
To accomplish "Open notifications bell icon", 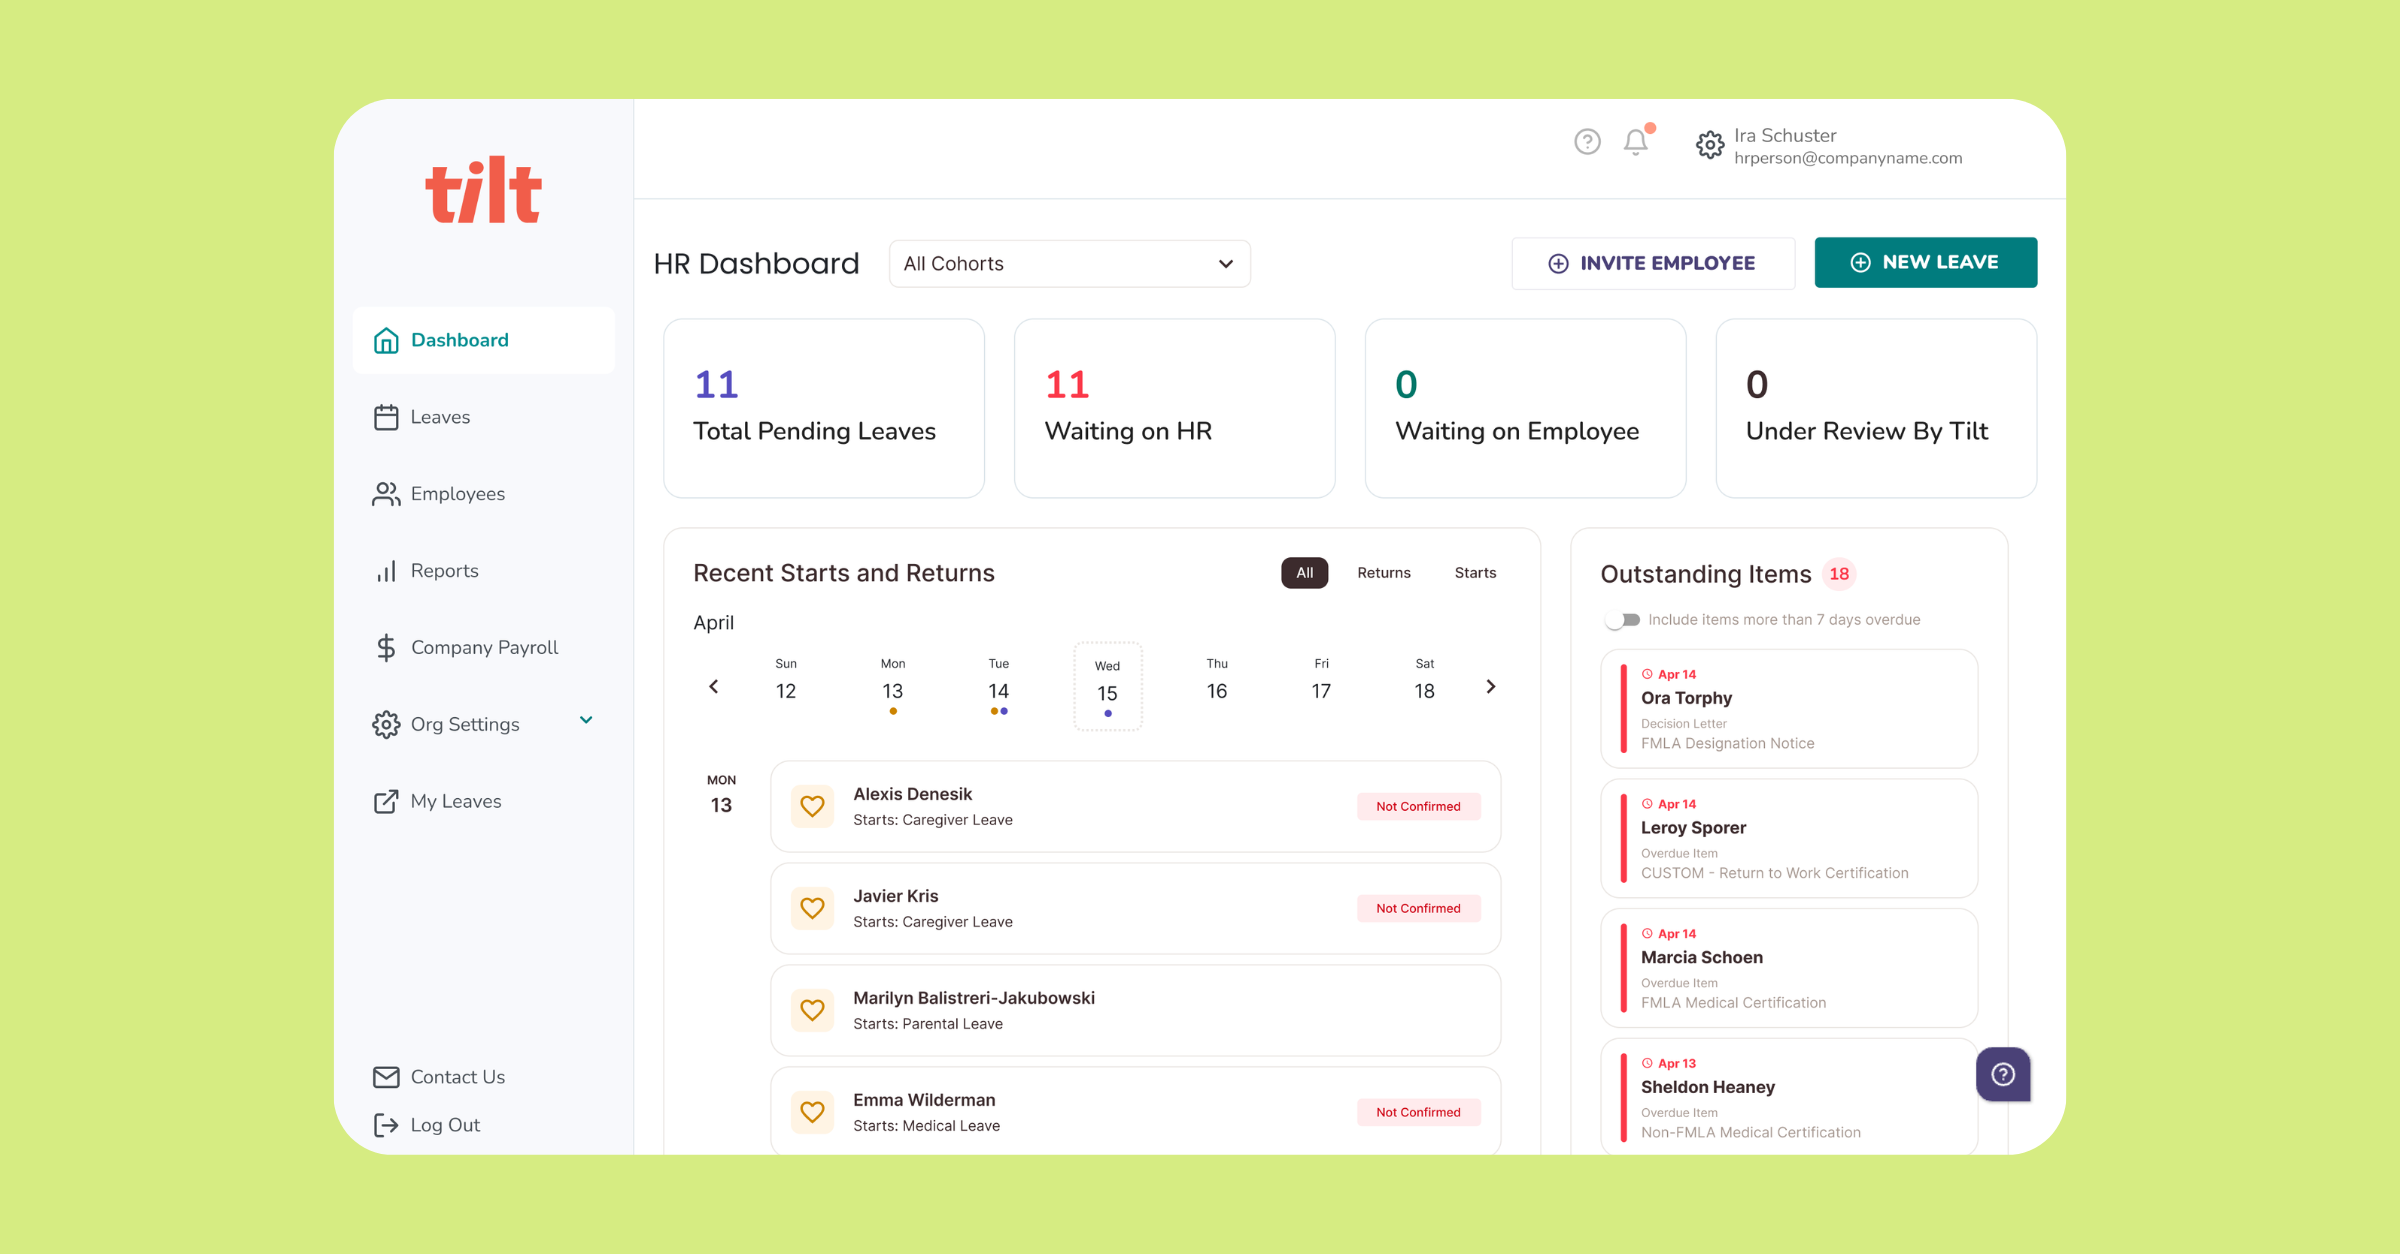I will pyautogui.click(x=1637, y=142).
